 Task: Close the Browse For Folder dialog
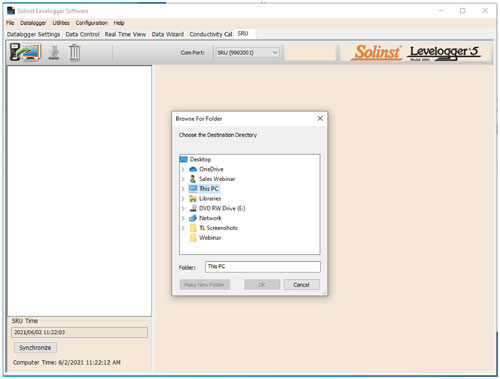pyautogui.click(x=320, y=118)
